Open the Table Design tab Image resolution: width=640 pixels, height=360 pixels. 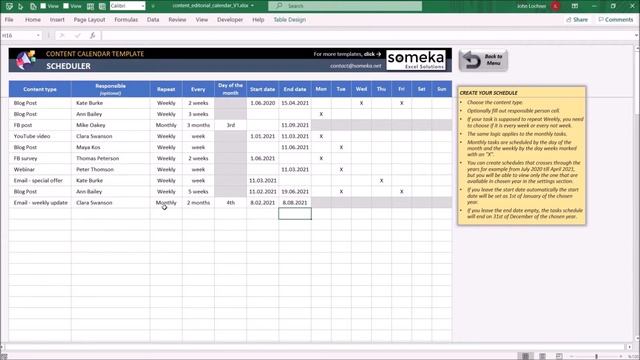click(289, 20)
